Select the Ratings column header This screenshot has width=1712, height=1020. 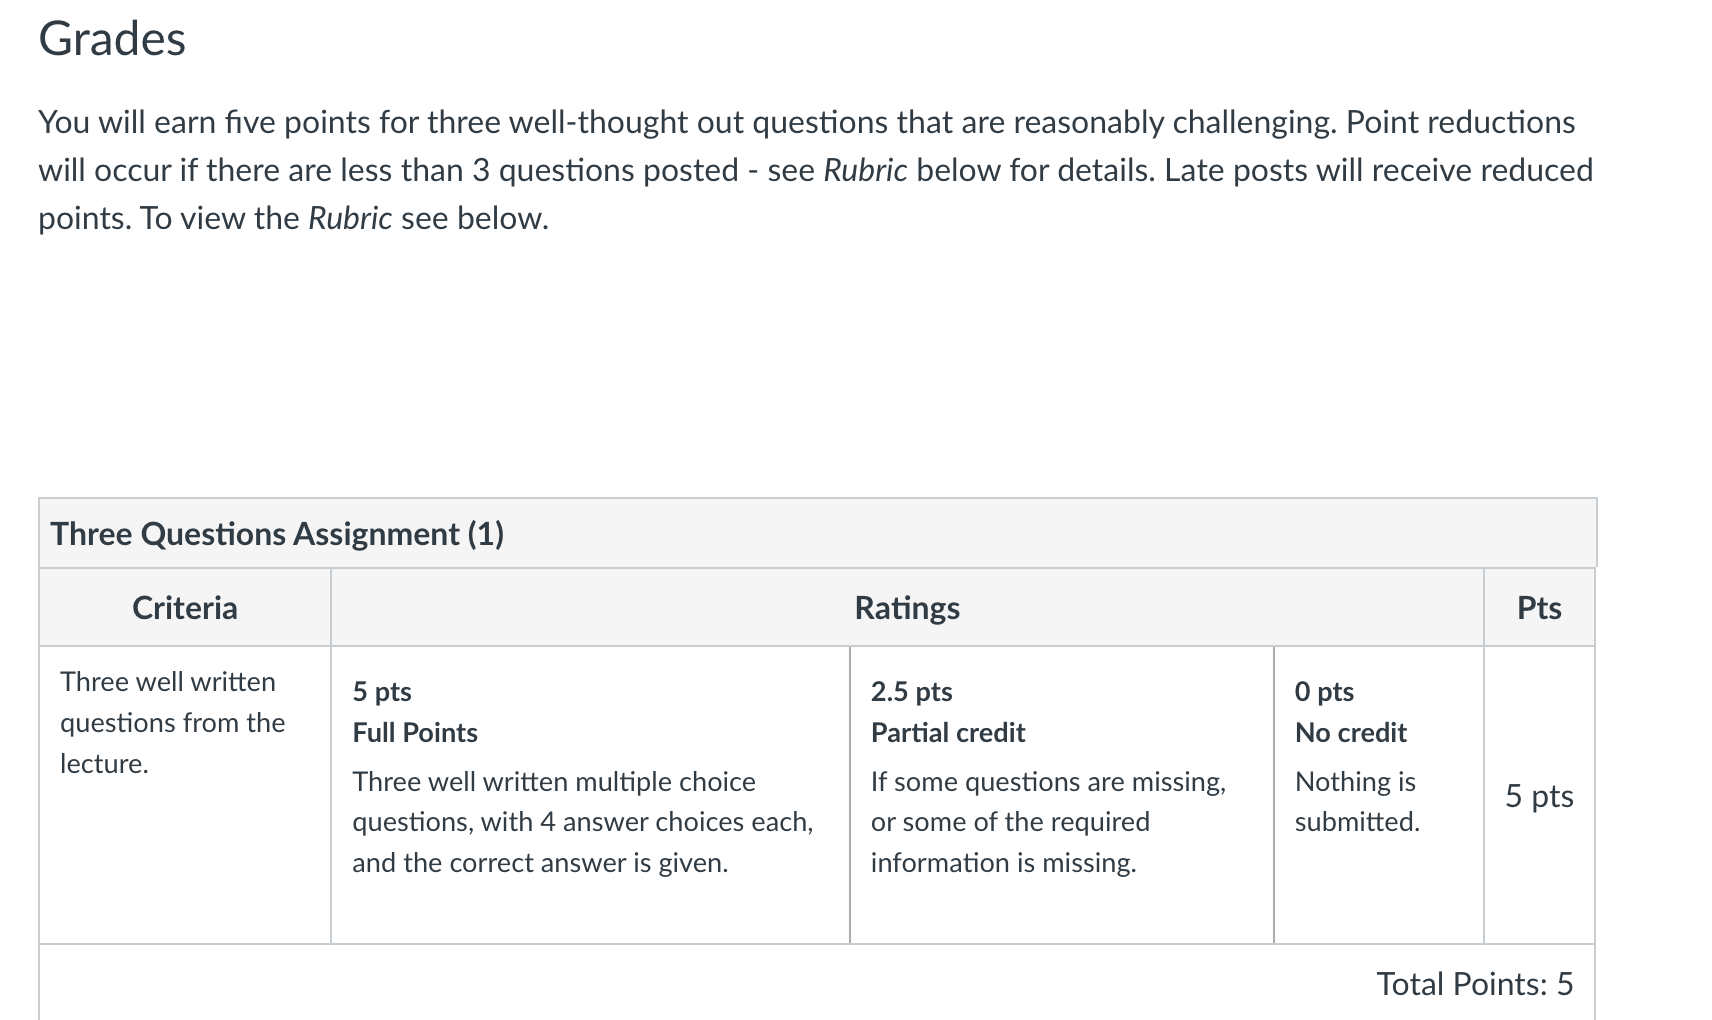[x=907, y=608]
